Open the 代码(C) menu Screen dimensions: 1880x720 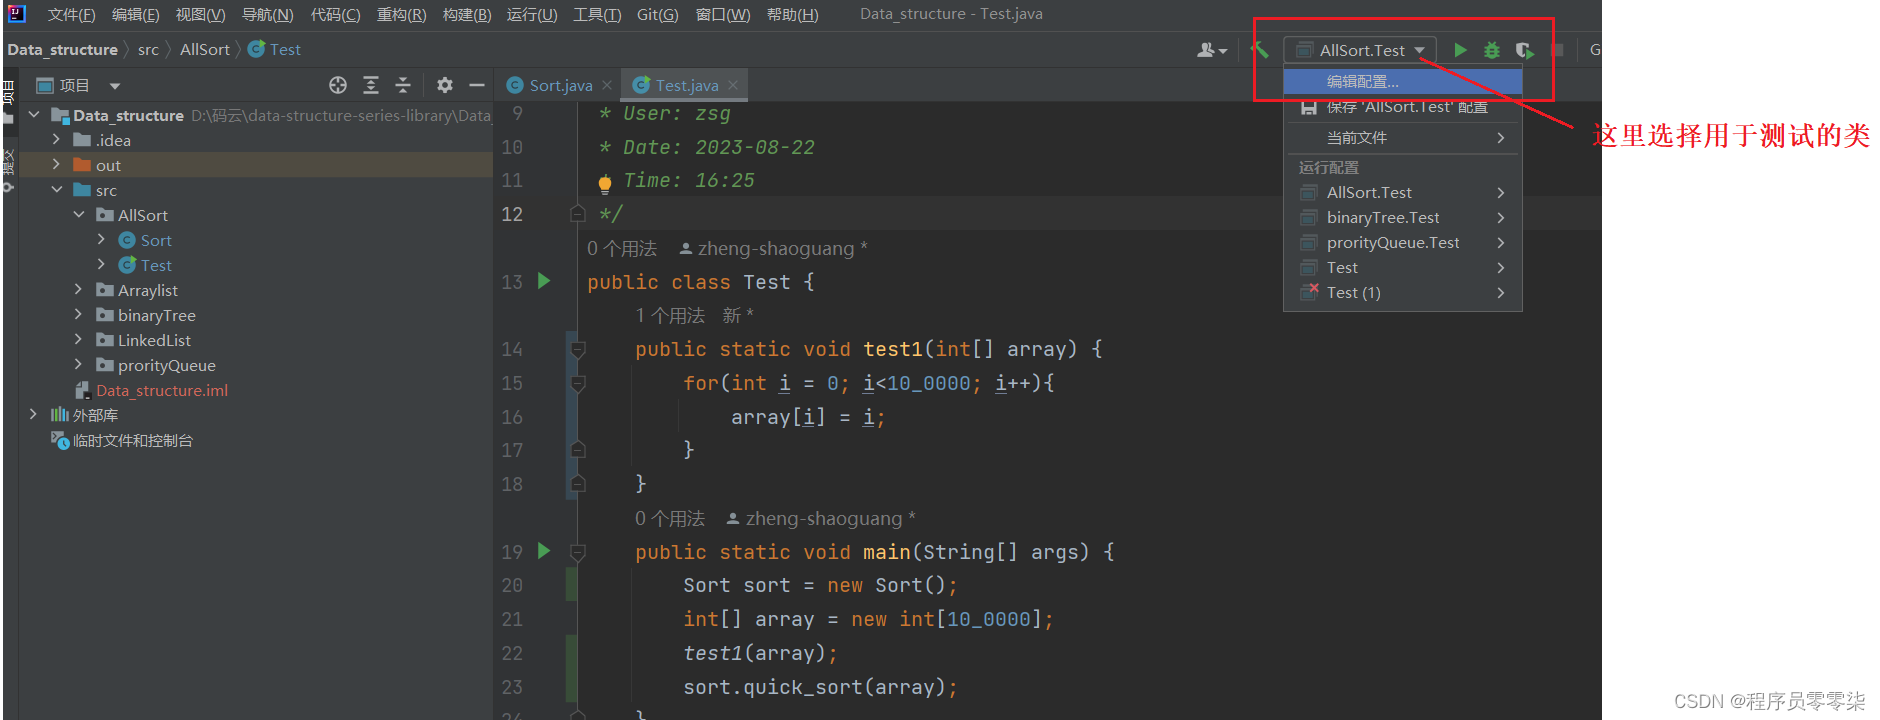click(335, 14)
